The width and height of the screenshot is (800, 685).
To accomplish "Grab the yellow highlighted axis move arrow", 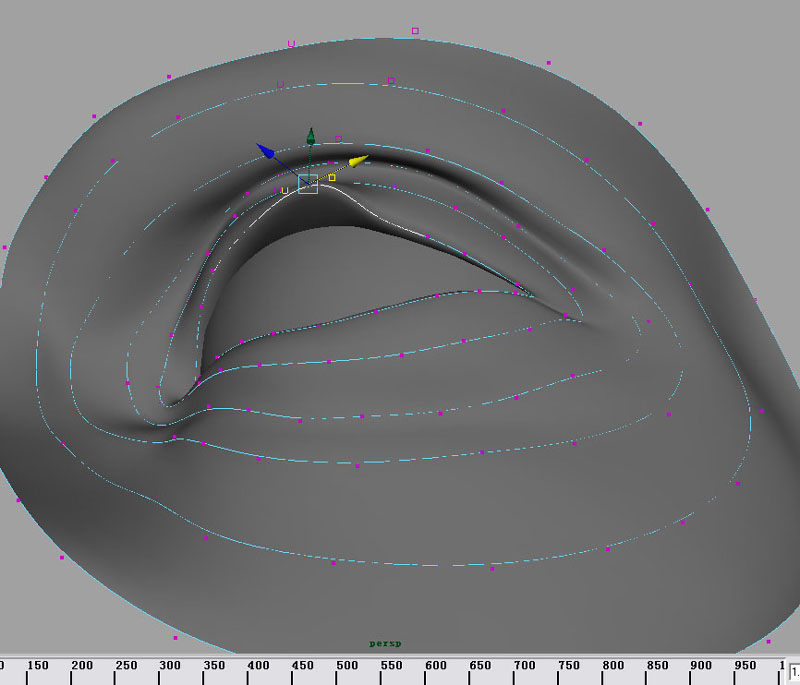I will tap(359, 161).
